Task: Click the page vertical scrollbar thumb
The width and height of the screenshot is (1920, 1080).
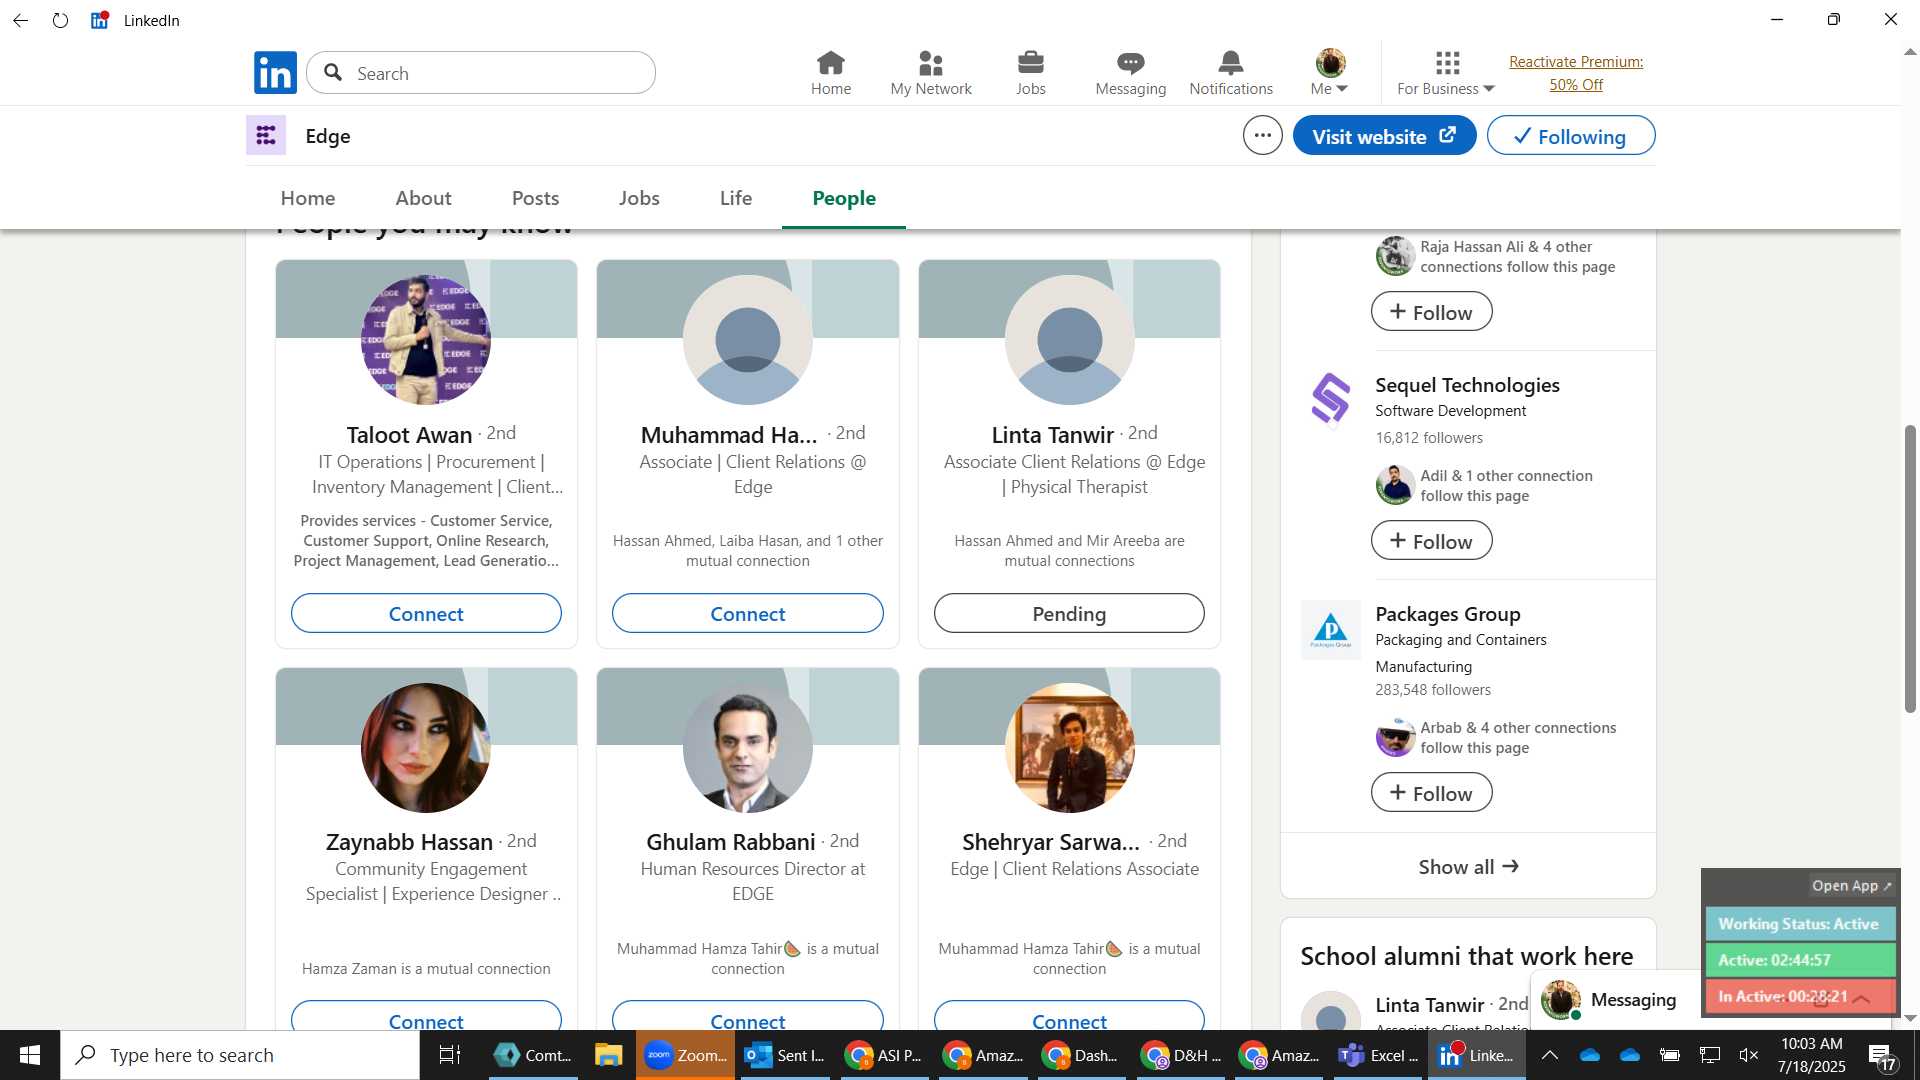Action: [x=1910, y=568]
